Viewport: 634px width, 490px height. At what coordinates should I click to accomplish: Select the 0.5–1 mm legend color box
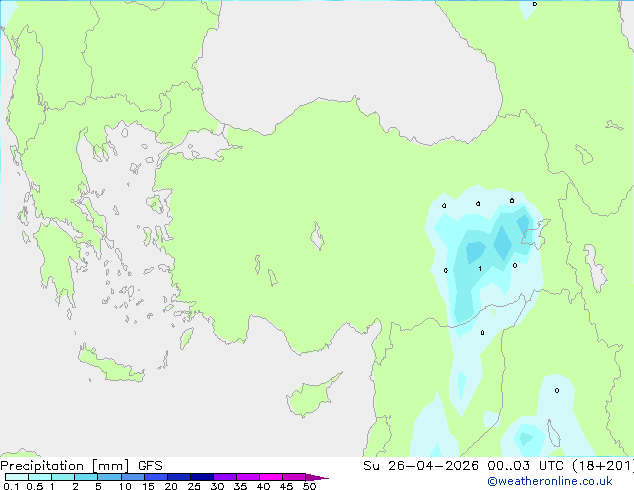click(40, 477)
